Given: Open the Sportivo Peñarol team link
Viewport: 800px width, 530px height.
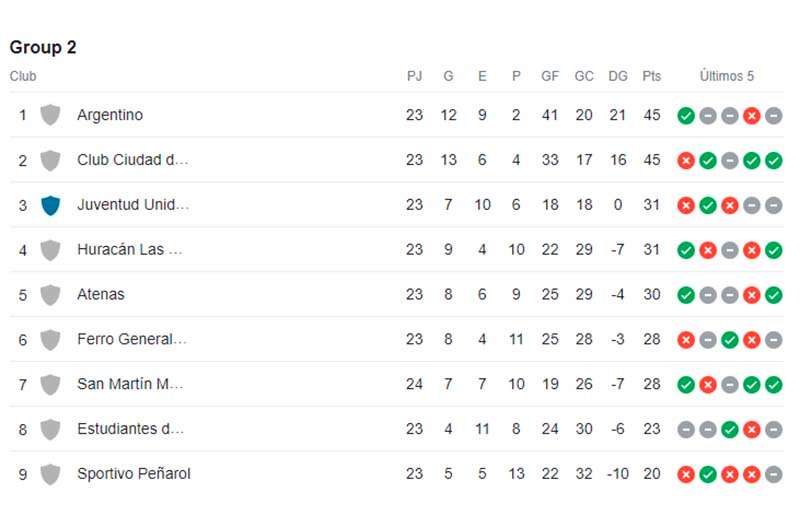Looking at the screenshot, I should tap(134, 473).
